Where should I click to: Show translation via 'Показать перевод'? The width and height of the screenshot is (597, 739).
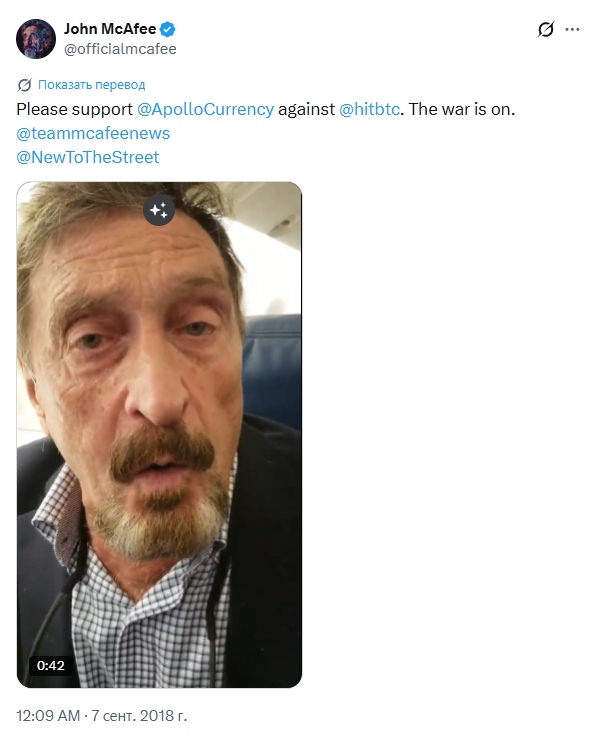[x=91, y=85]
